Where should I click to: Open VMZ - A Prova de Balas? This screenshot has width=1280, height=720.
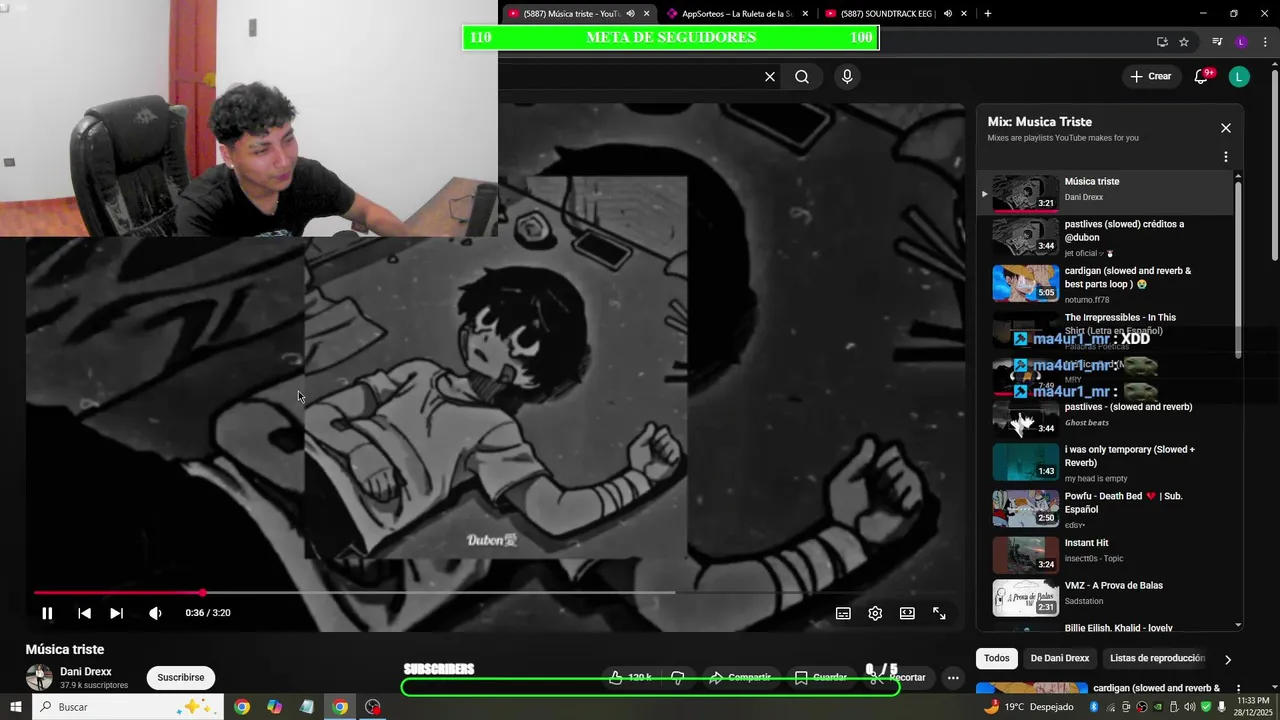pyautogui.click(x=1106, y=597)
